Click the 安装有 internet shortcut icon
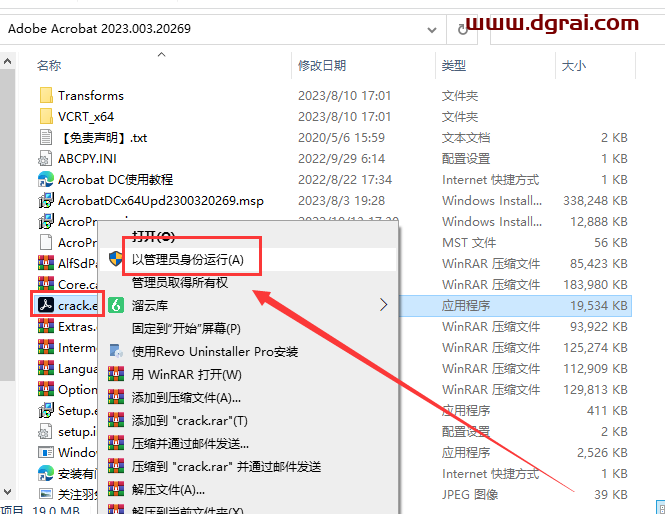This screenshot has width=665, height=514. click(46, 473)
